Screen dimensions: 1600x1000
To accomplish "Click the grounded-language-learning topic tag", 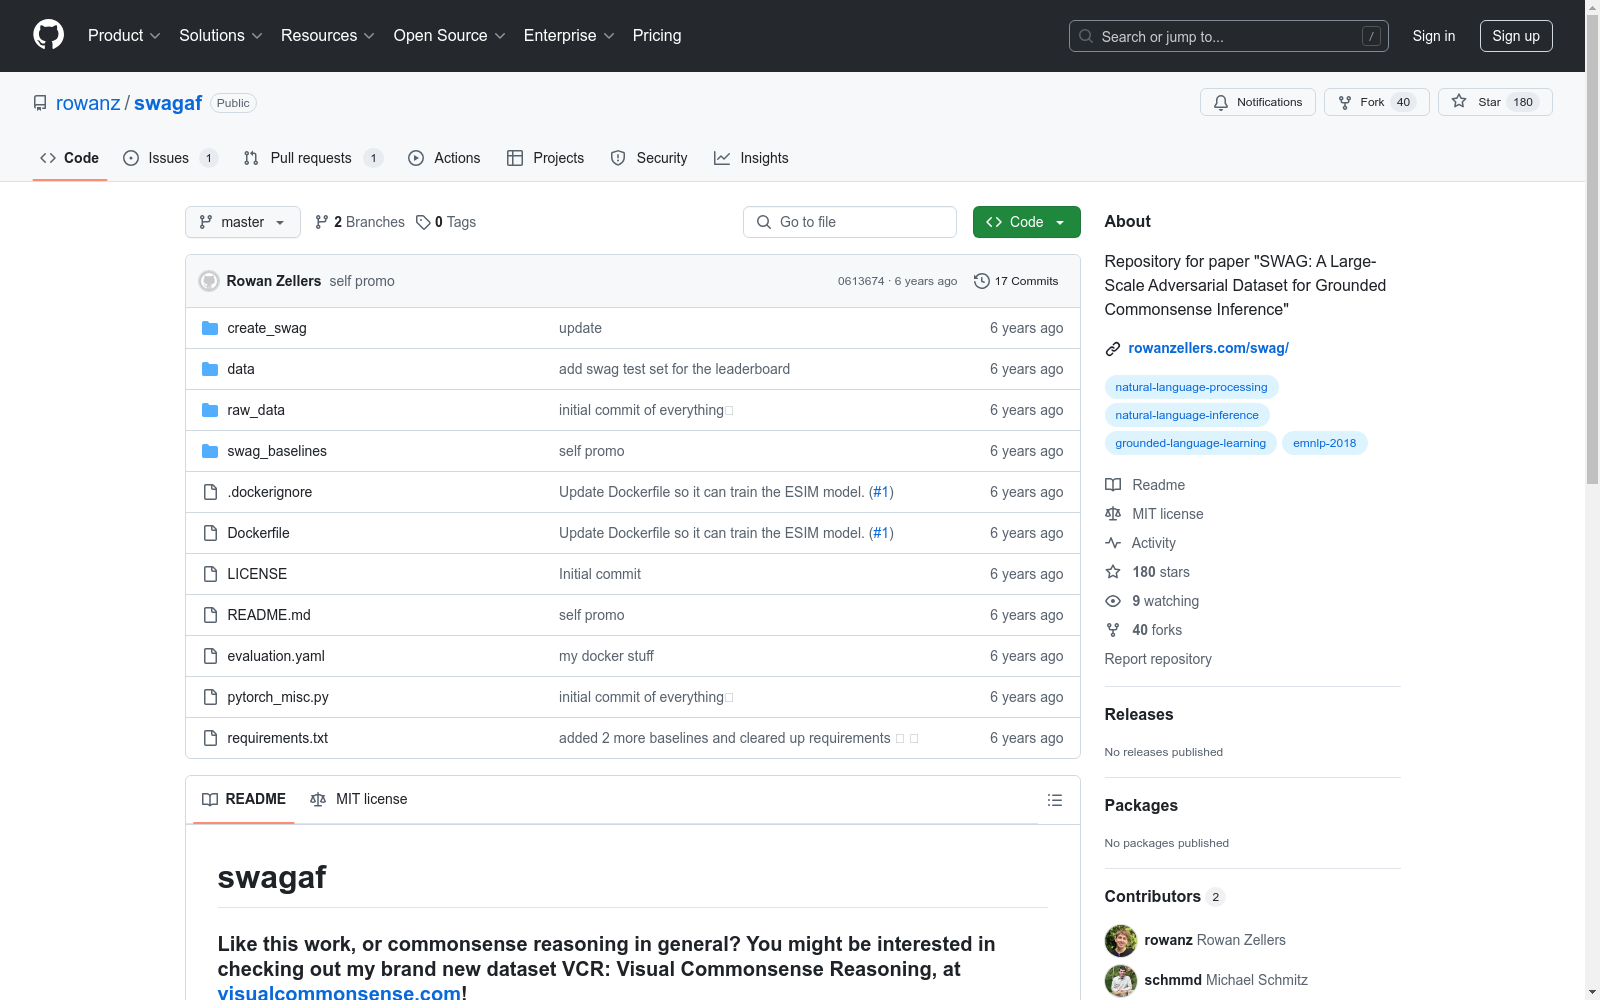I will (1190, 443).
